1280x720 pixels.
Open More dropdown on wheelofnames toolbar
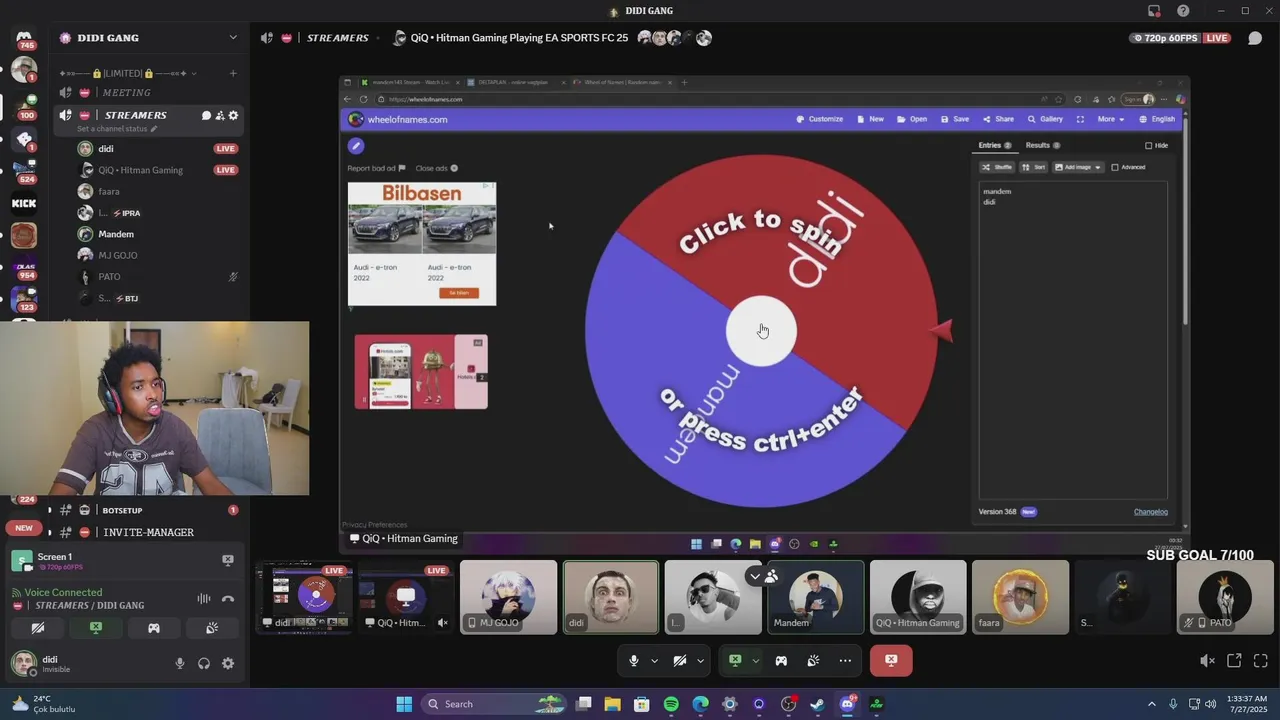[1110, 119]
